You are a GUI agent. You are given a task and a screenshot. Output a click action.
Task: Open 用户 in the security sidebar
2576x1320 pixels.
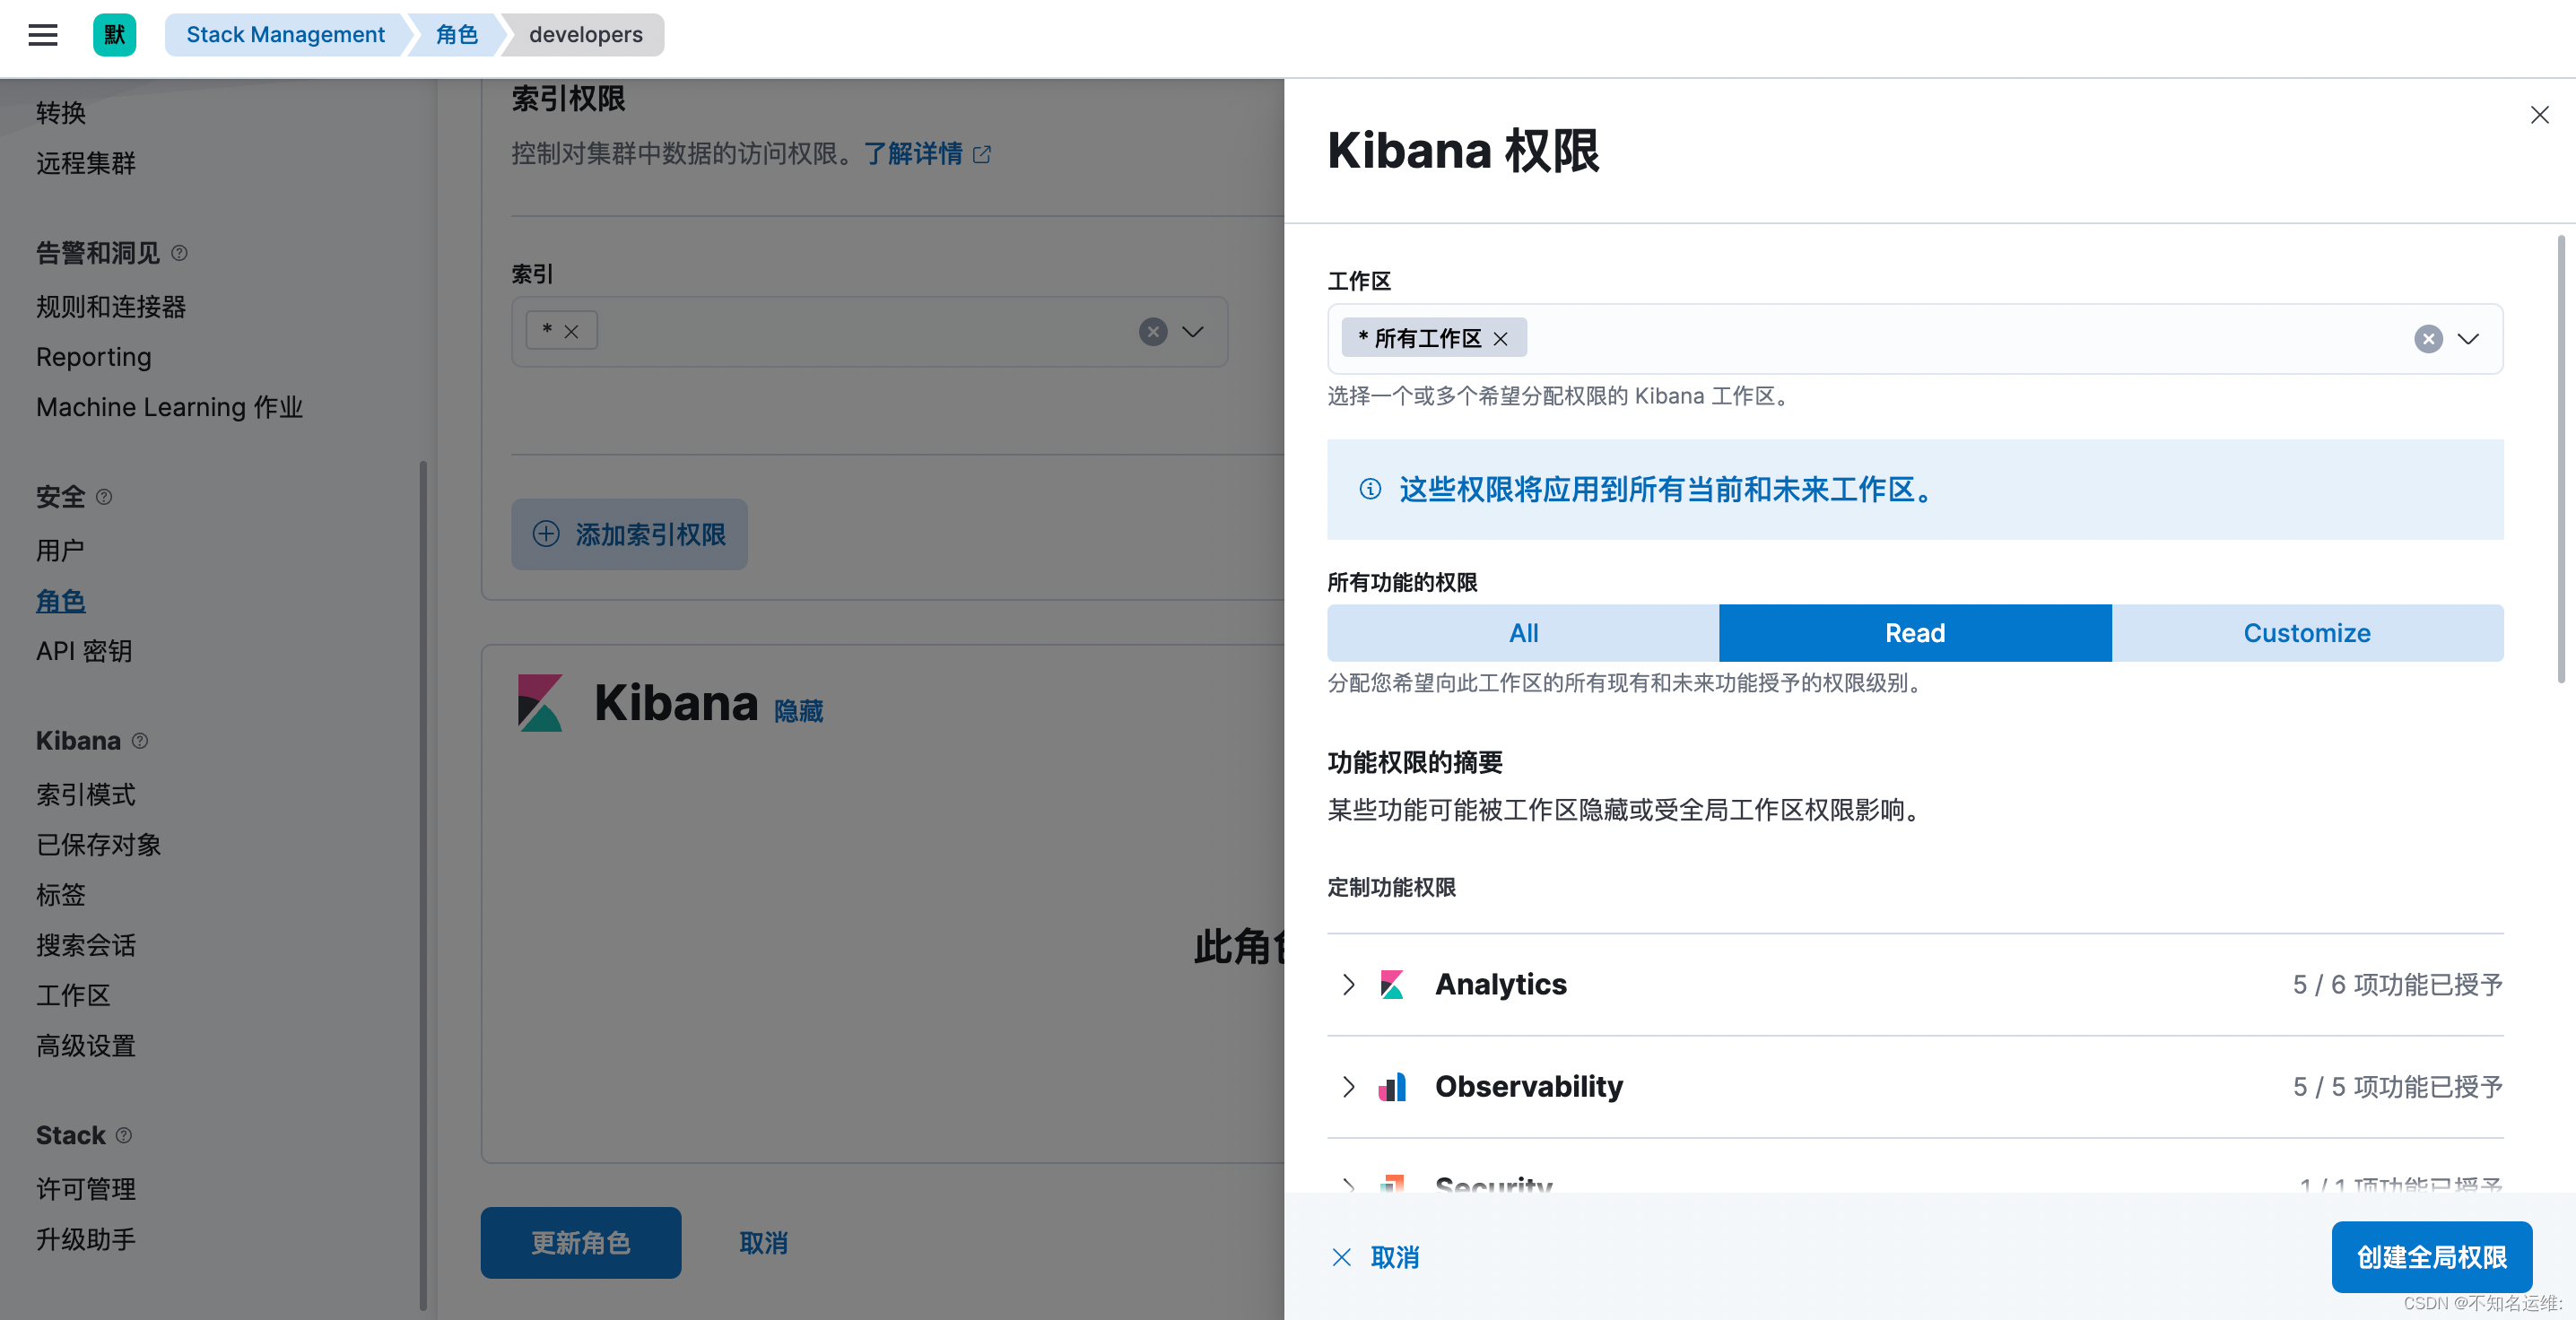point(60,550)
